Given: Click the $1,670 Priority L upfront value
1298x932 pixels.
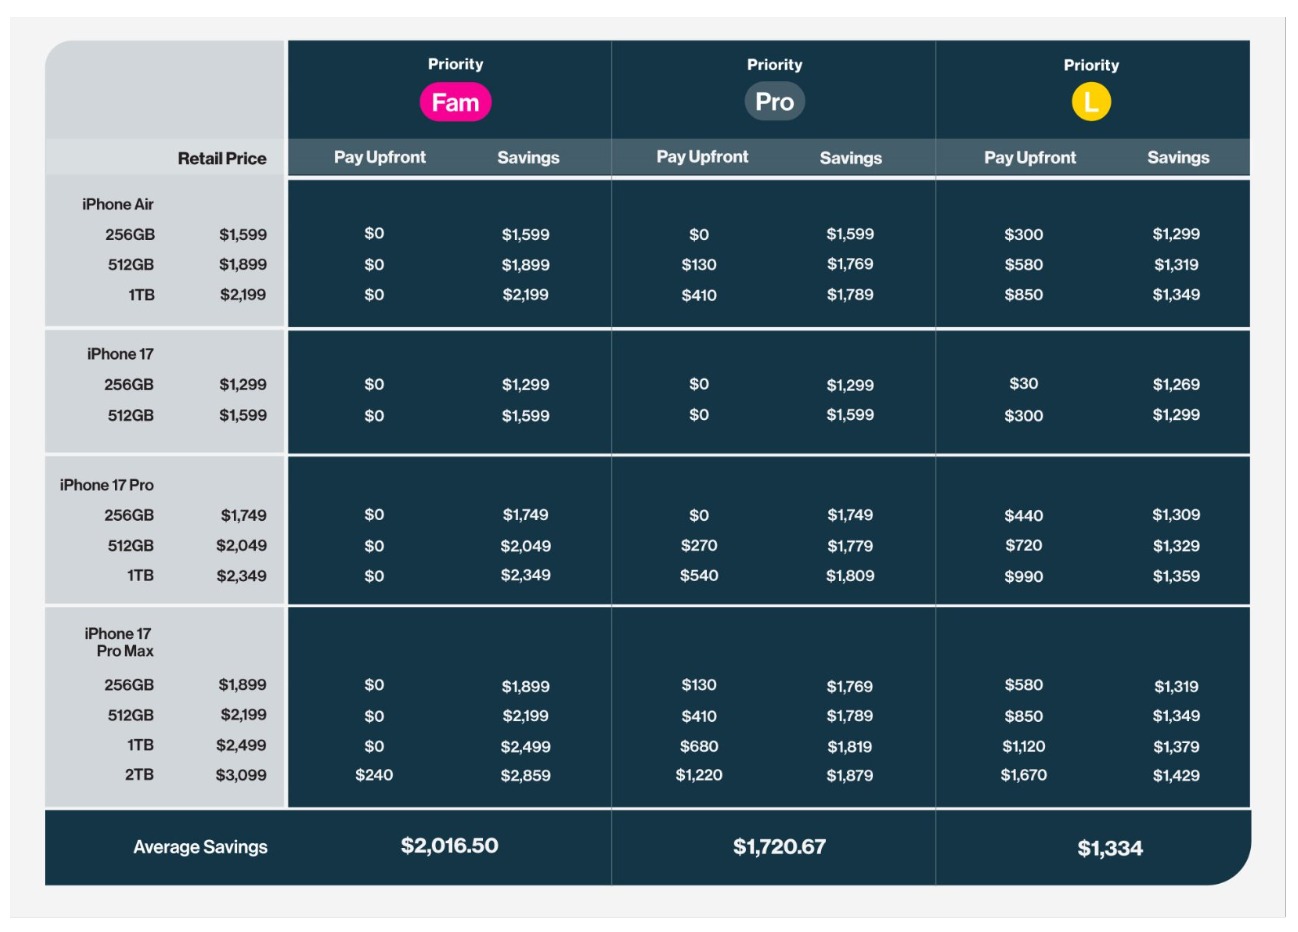Looking at the screenshot, I should coord(1024,775).
